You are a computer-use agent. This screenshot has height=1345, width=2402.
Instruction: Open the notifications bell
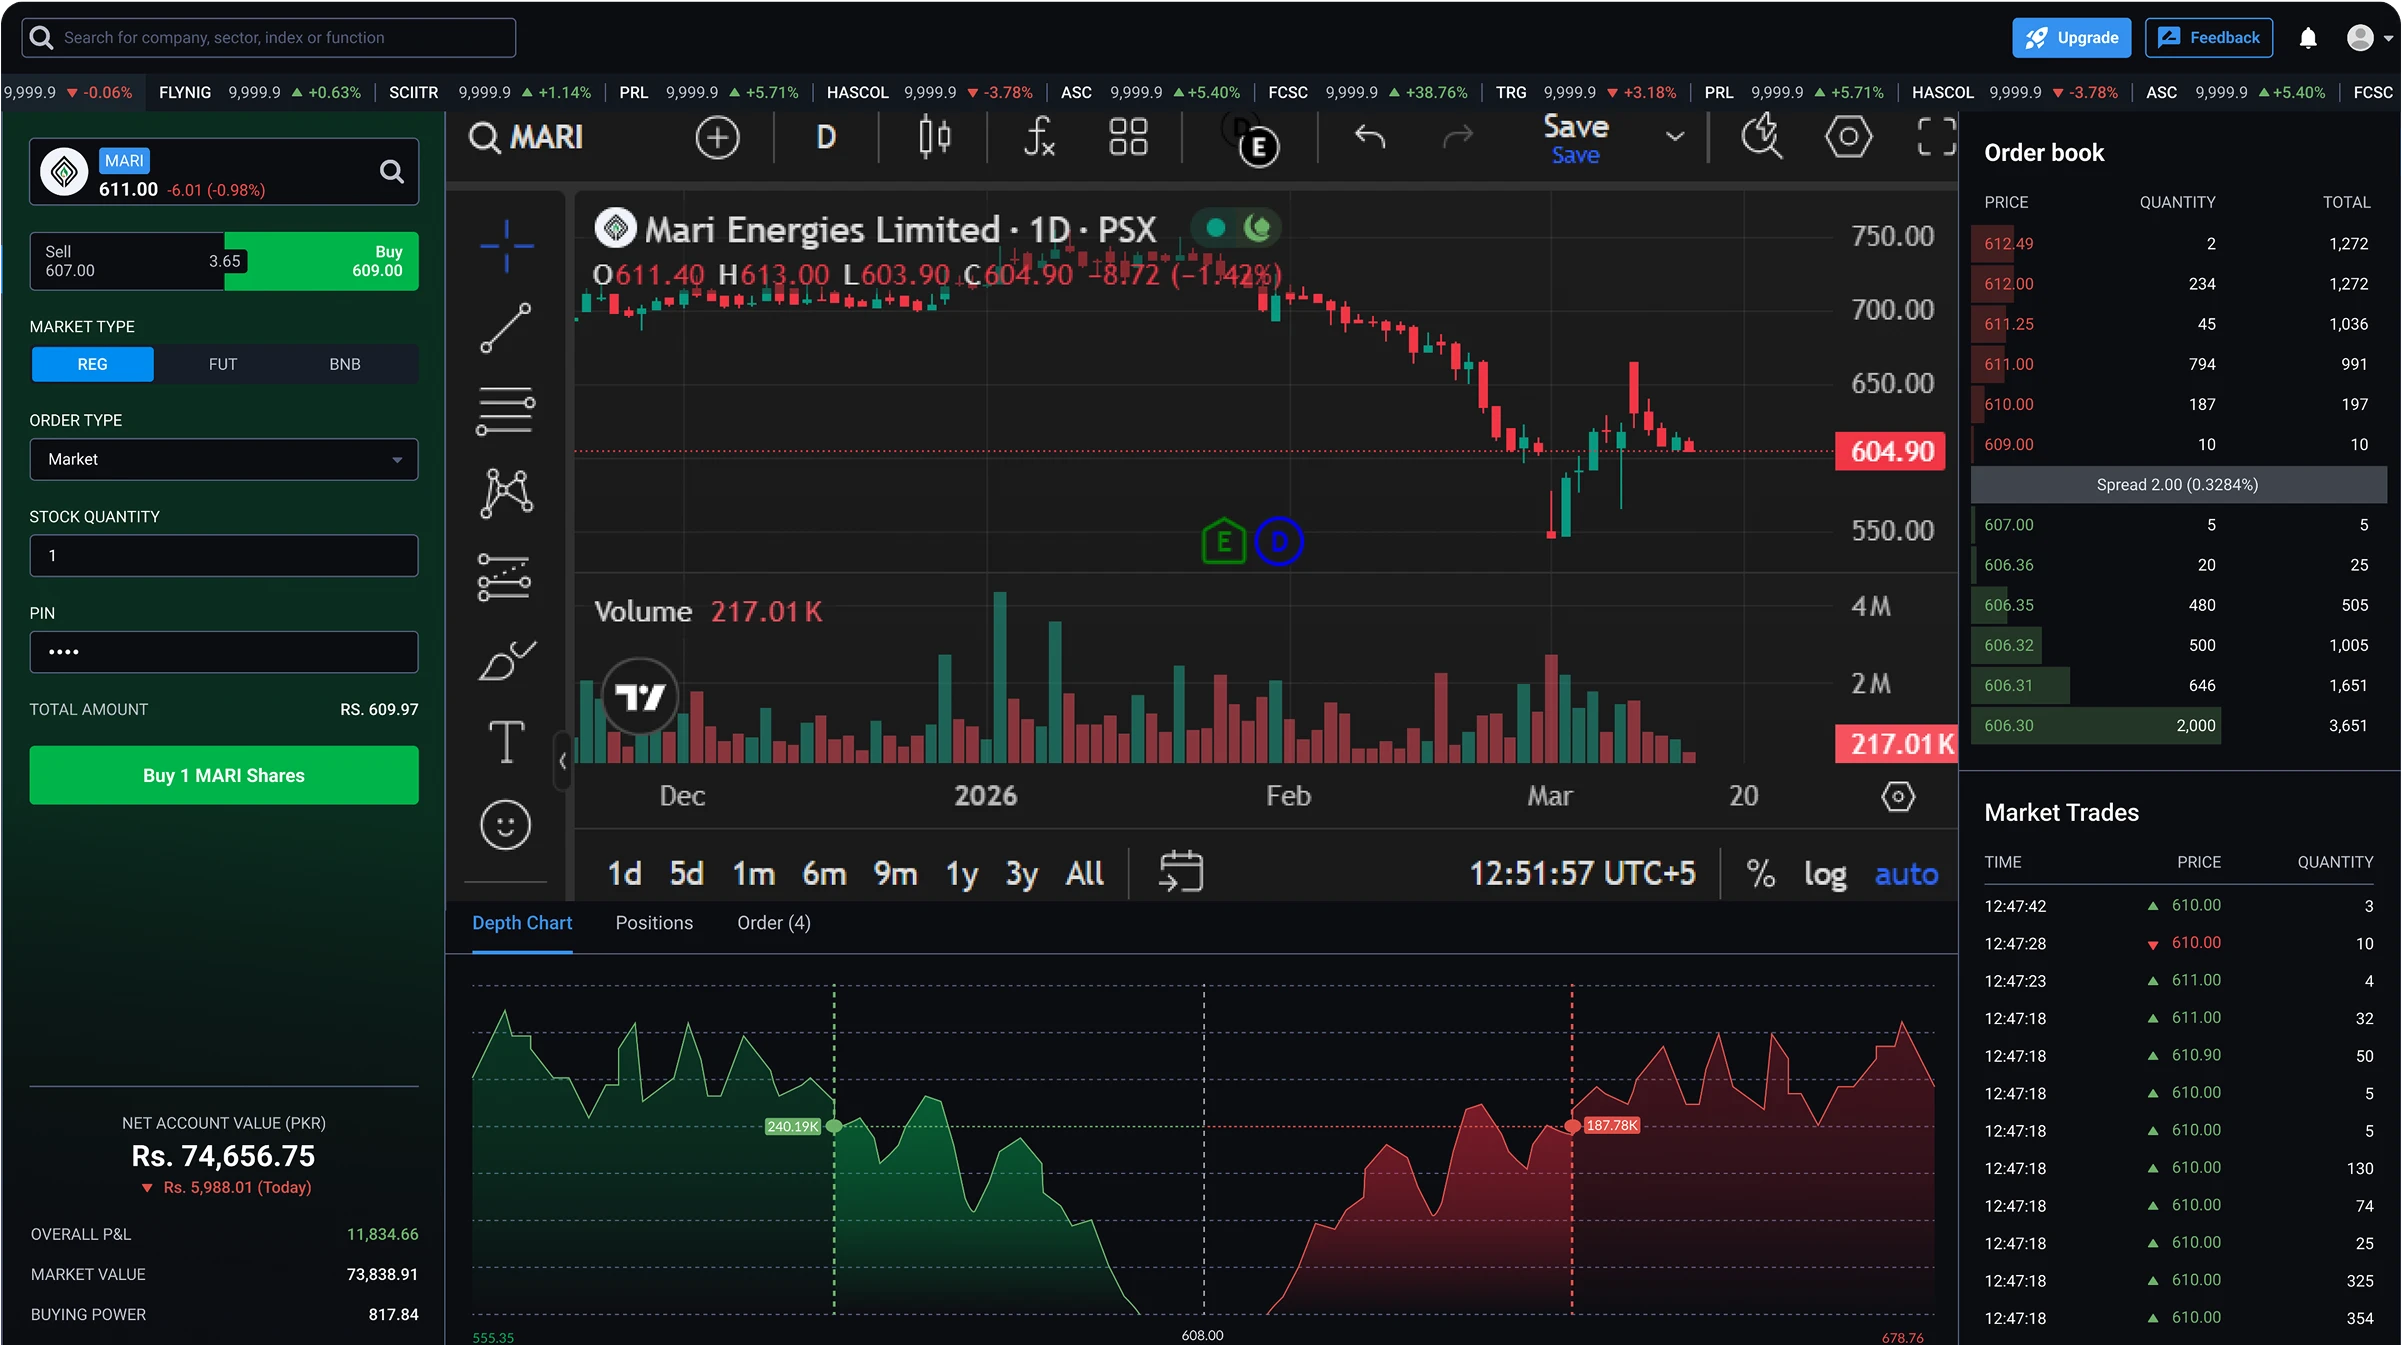2308,38
